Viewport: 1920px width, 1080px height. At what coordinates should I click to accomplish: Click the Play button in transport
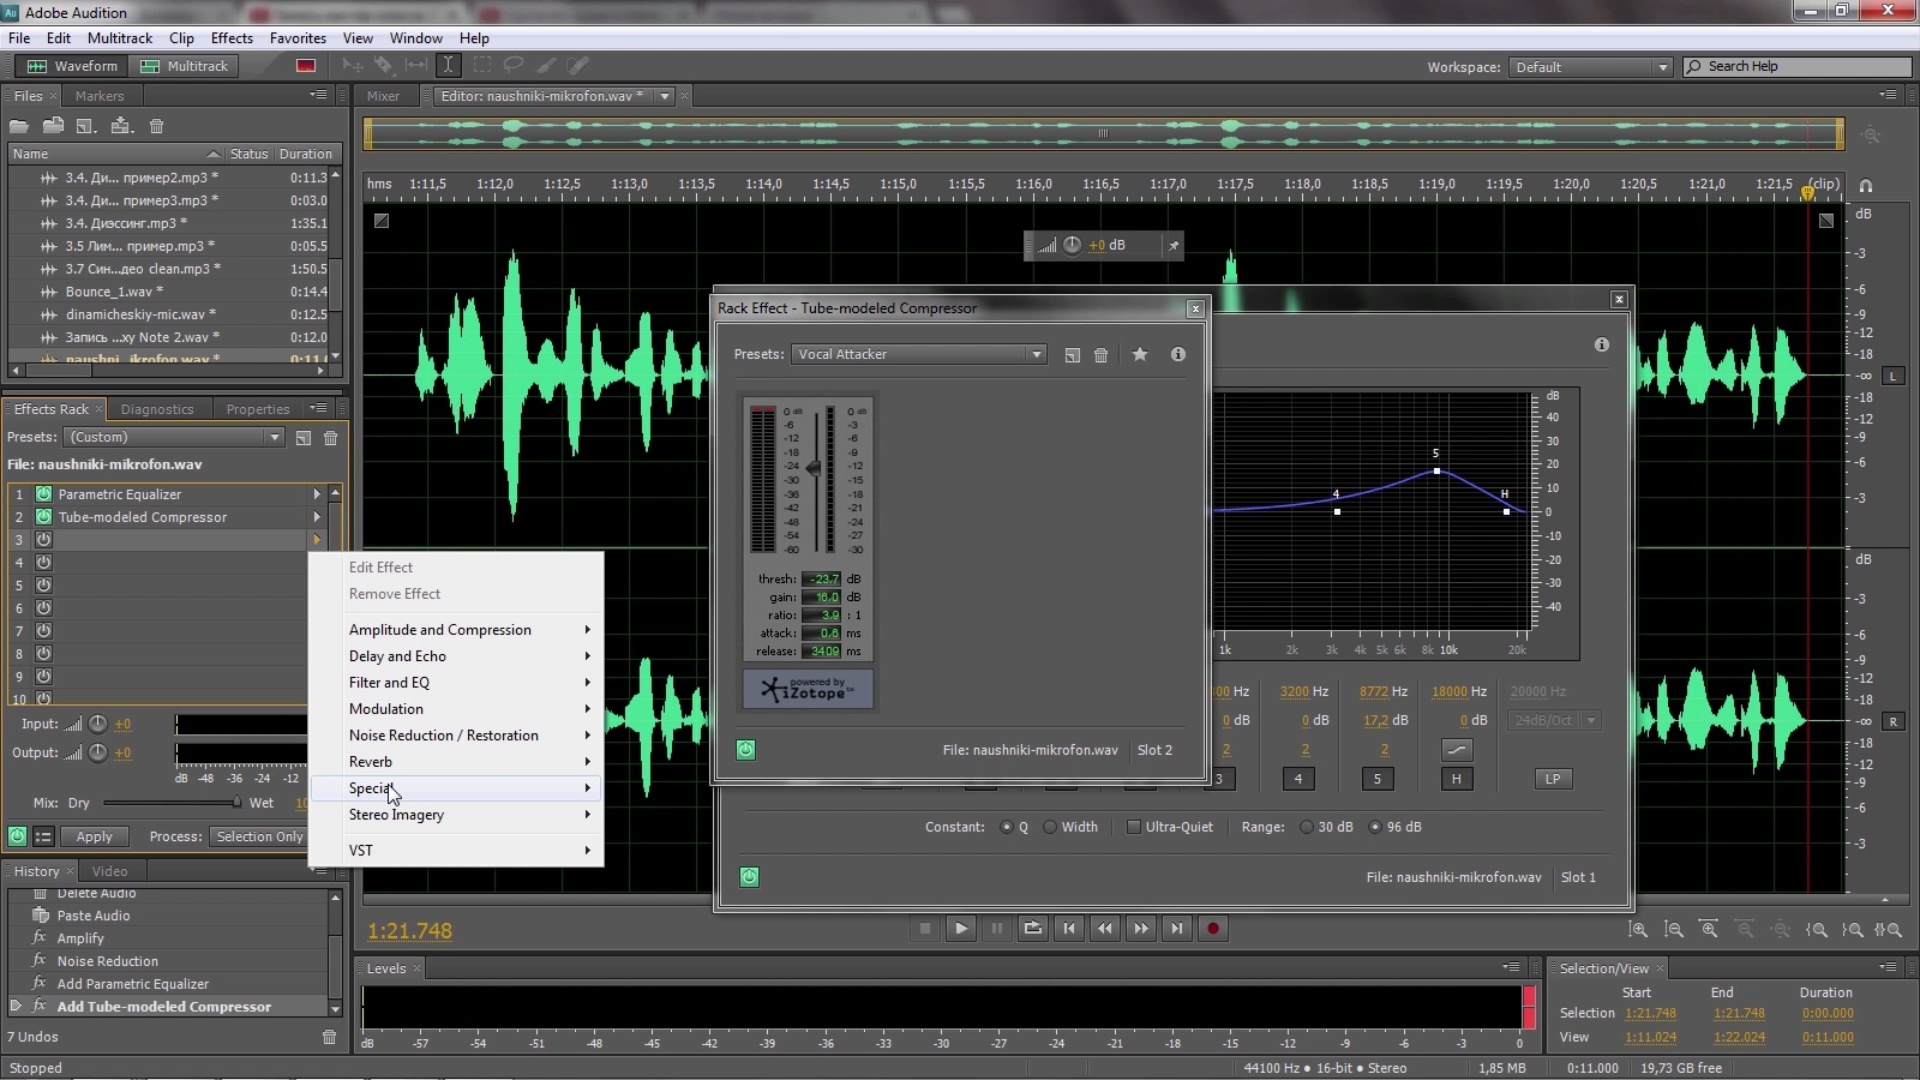(x=961, y=929)
